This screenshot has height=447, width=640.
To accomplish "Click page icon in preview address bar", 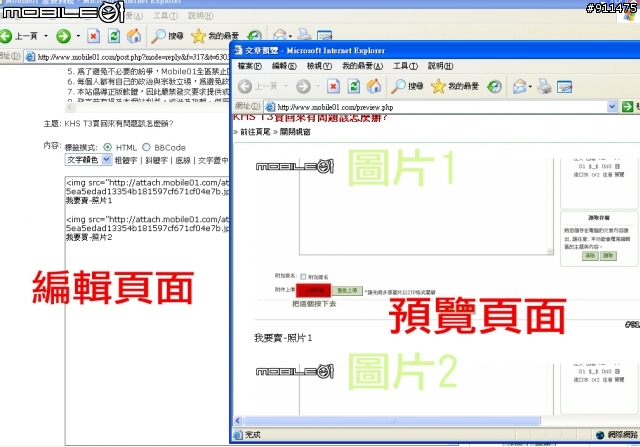I will [x=270, y=107].
